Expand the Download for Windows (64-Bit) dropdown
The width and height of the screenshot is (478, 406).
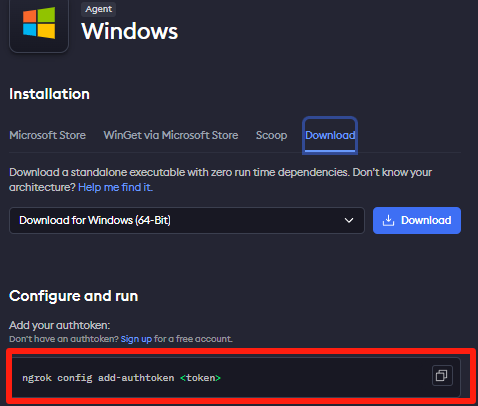click(187, 220)
